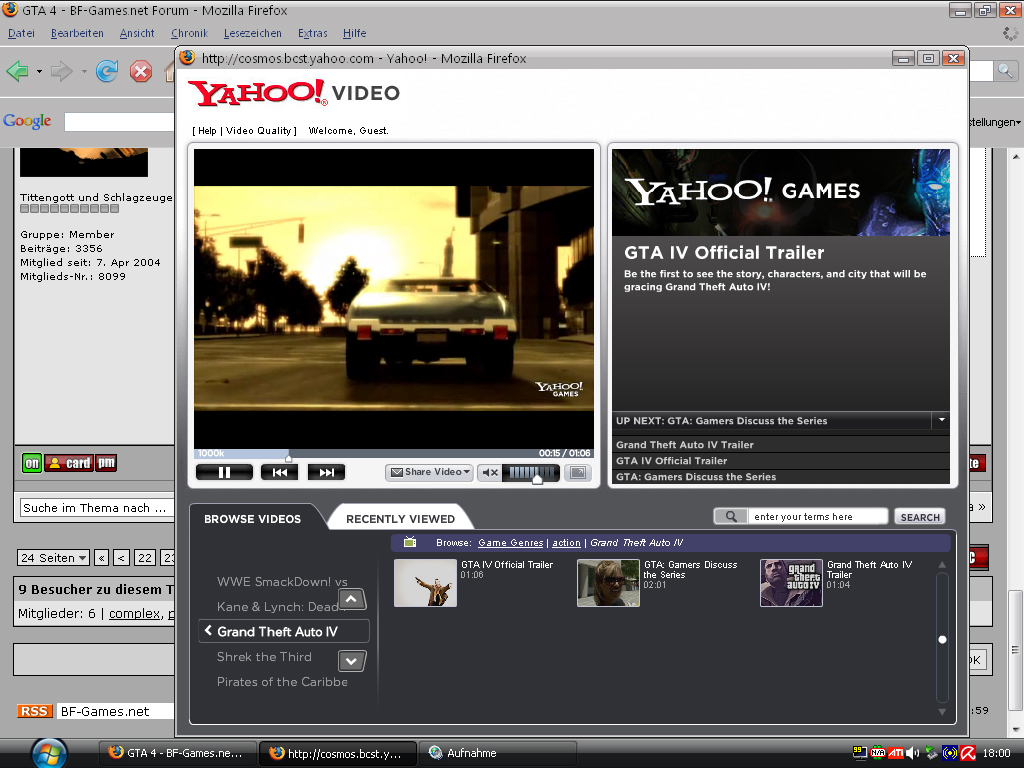The width and height of the screenshot is (1024, 768).
Task: Select the Pirates of the Caribbean category
Action: (x=282, y=682)
